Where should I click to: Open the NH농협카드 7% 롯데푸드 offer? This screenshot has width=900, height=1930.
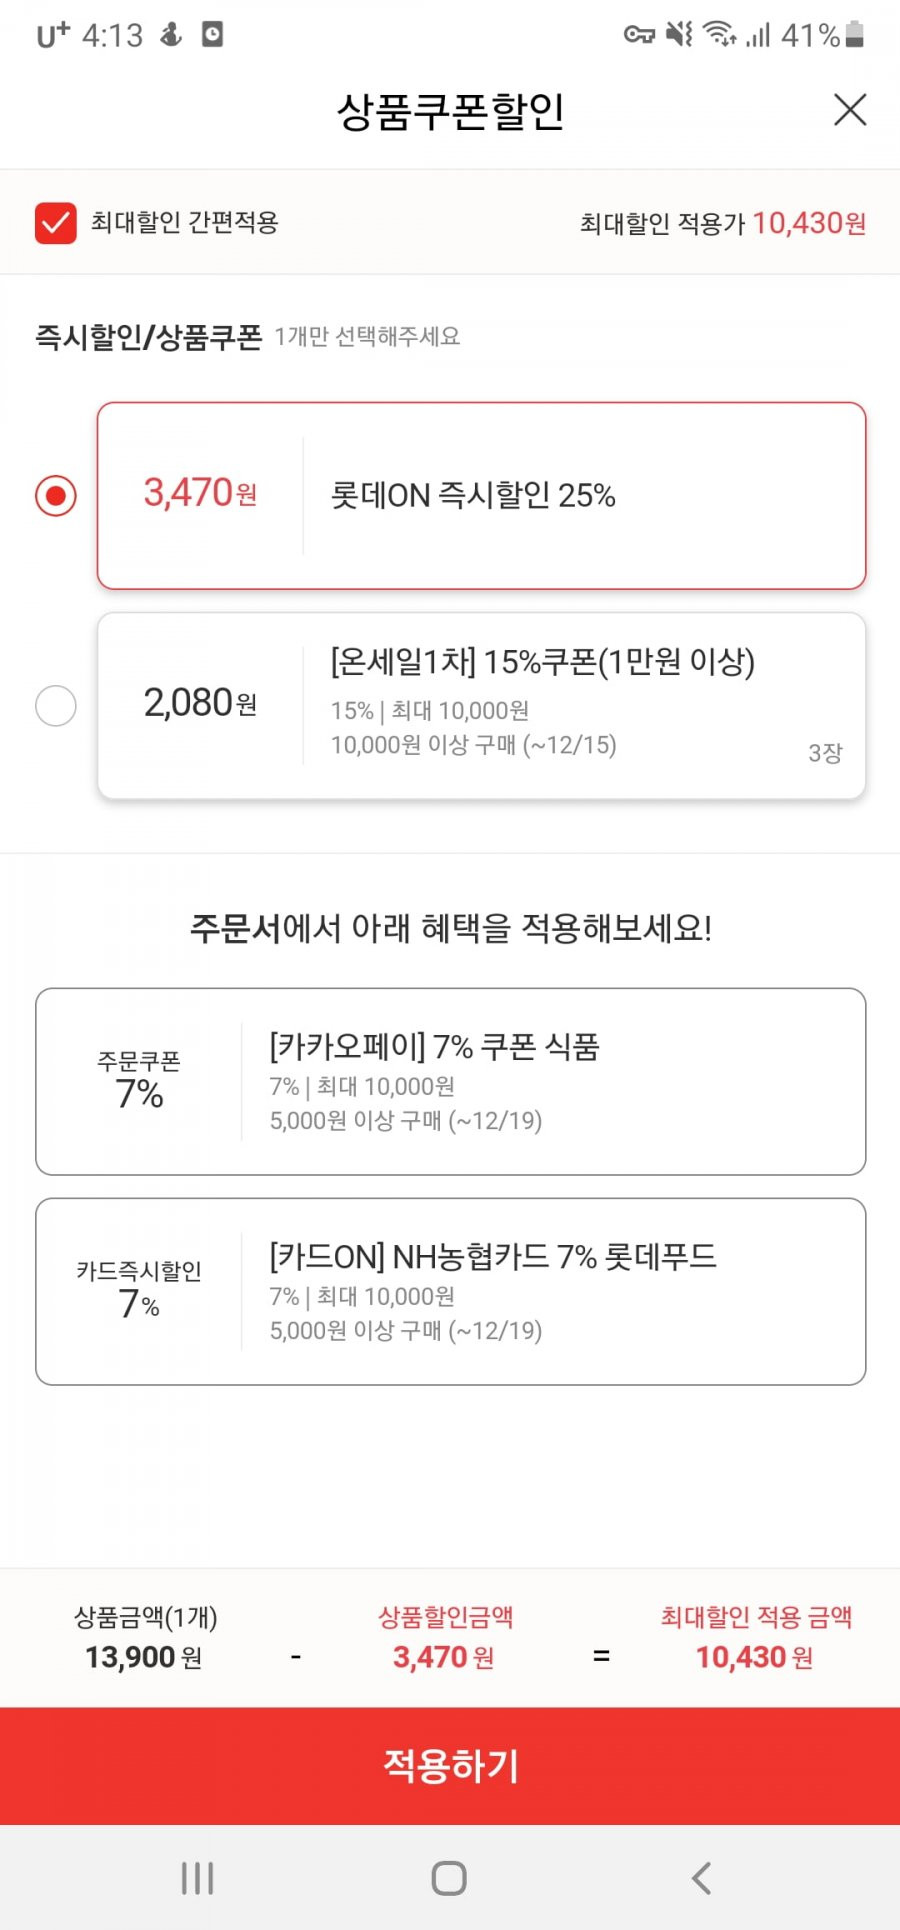451,1291
